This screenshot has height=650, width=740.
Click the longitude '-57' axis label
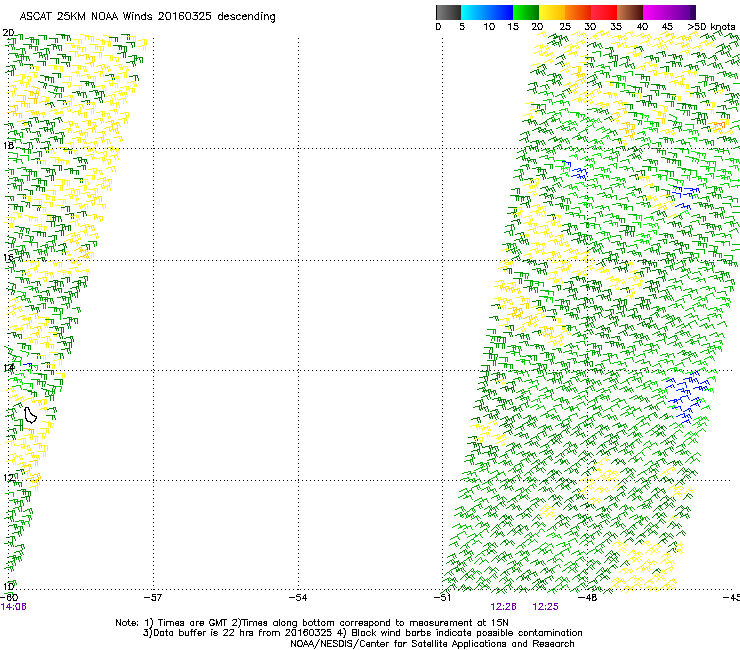153,598
